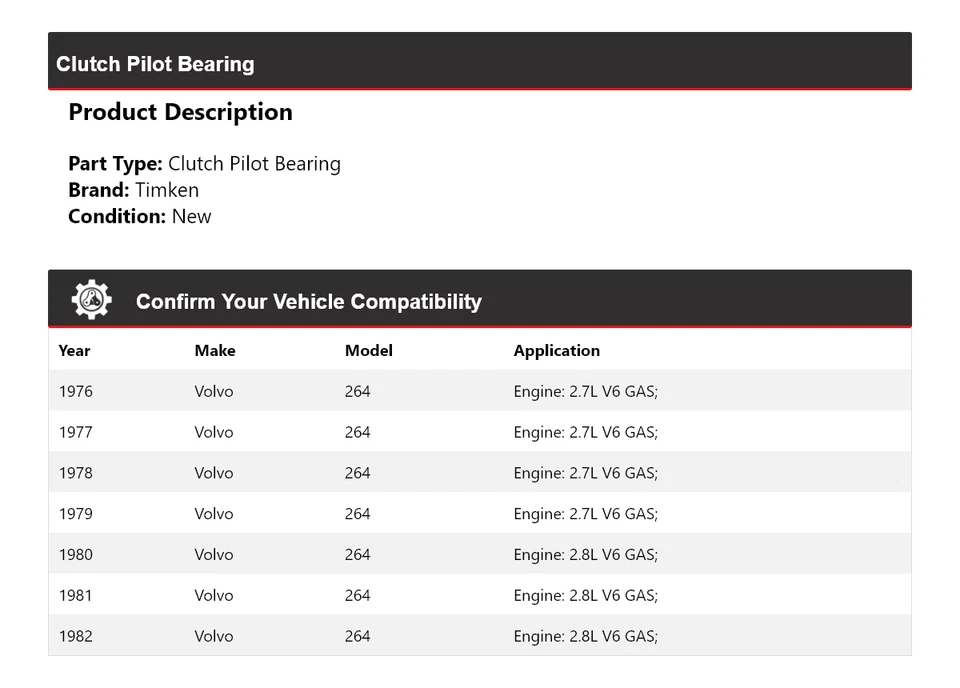This screenshot has width=960, height=688.
Task: Select the 1976 year cell
Action: click(x=75, y=392)
